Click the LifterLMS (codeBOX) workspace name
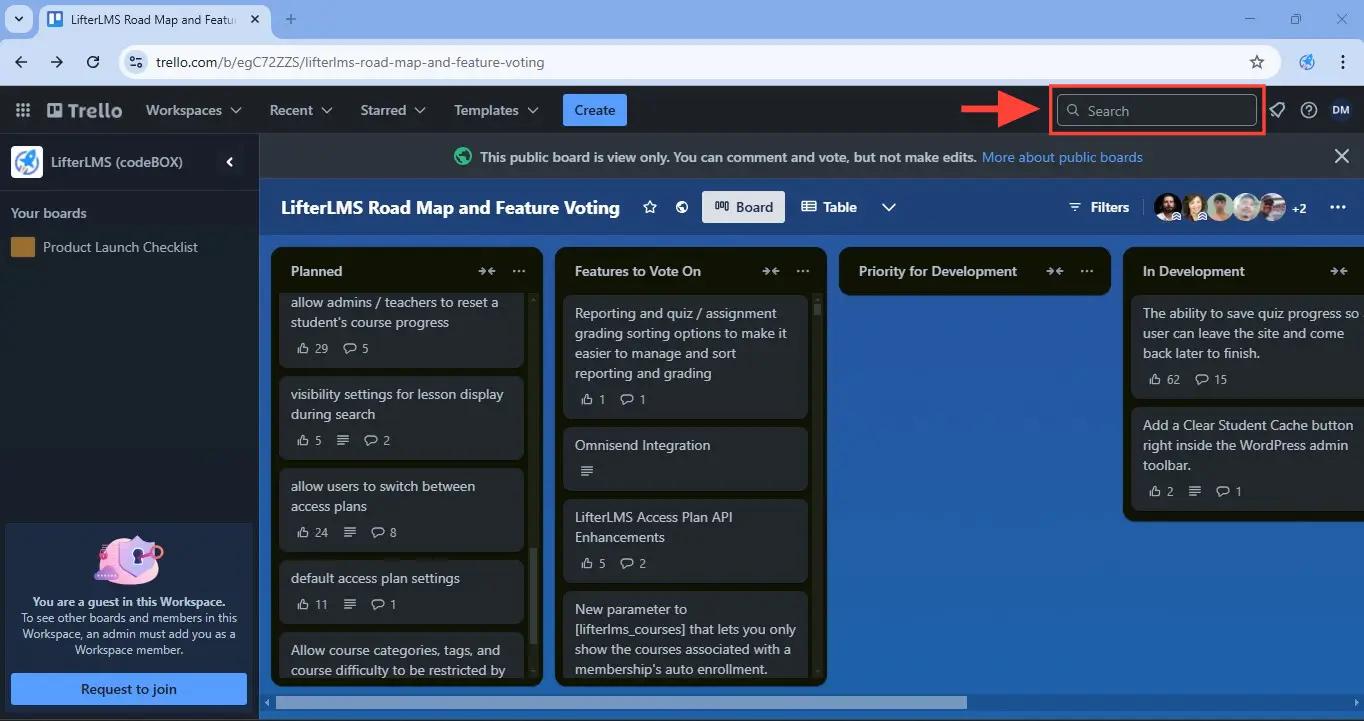 click(x=117, y=161)
